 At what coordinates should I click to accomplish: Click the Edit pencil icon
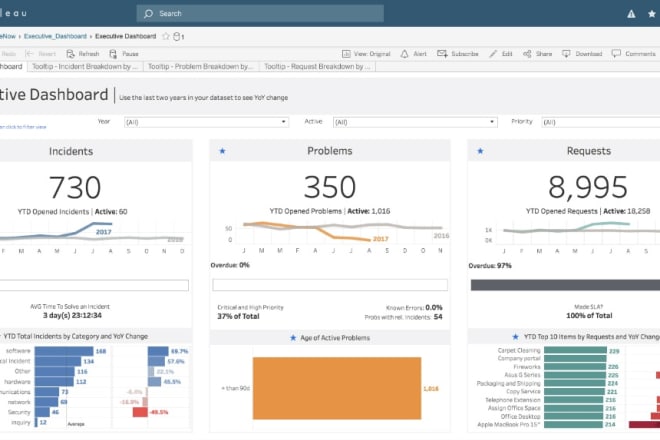[493, 53]
